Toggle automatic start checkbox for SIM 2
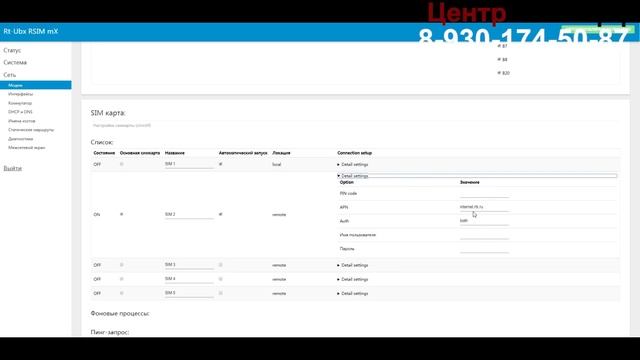Screen dimensions: 640x360 [221, 214]
